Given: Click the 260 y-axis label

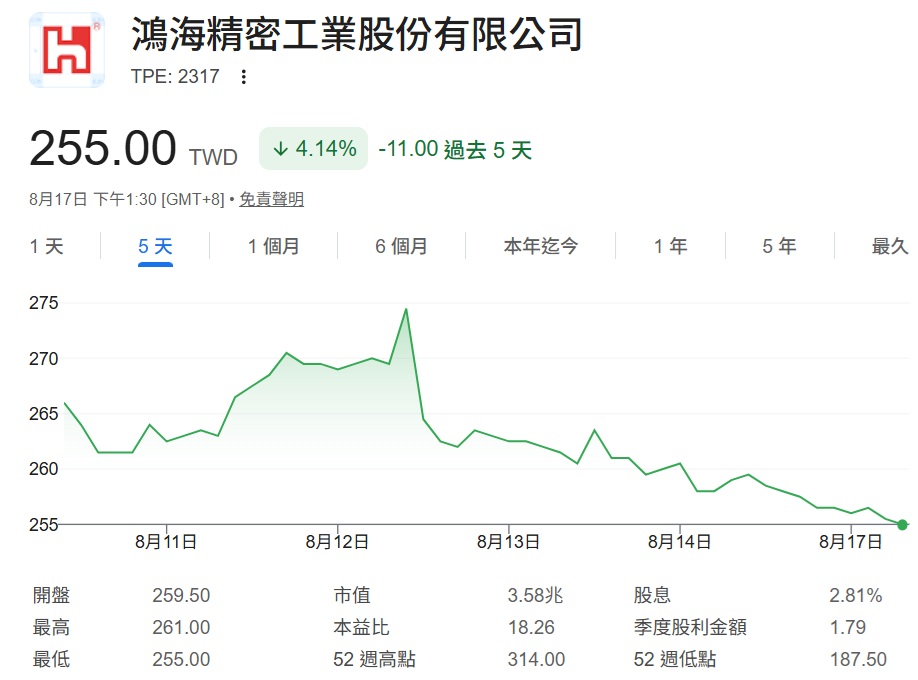Looking at the screenshot, I should [44, 469].
